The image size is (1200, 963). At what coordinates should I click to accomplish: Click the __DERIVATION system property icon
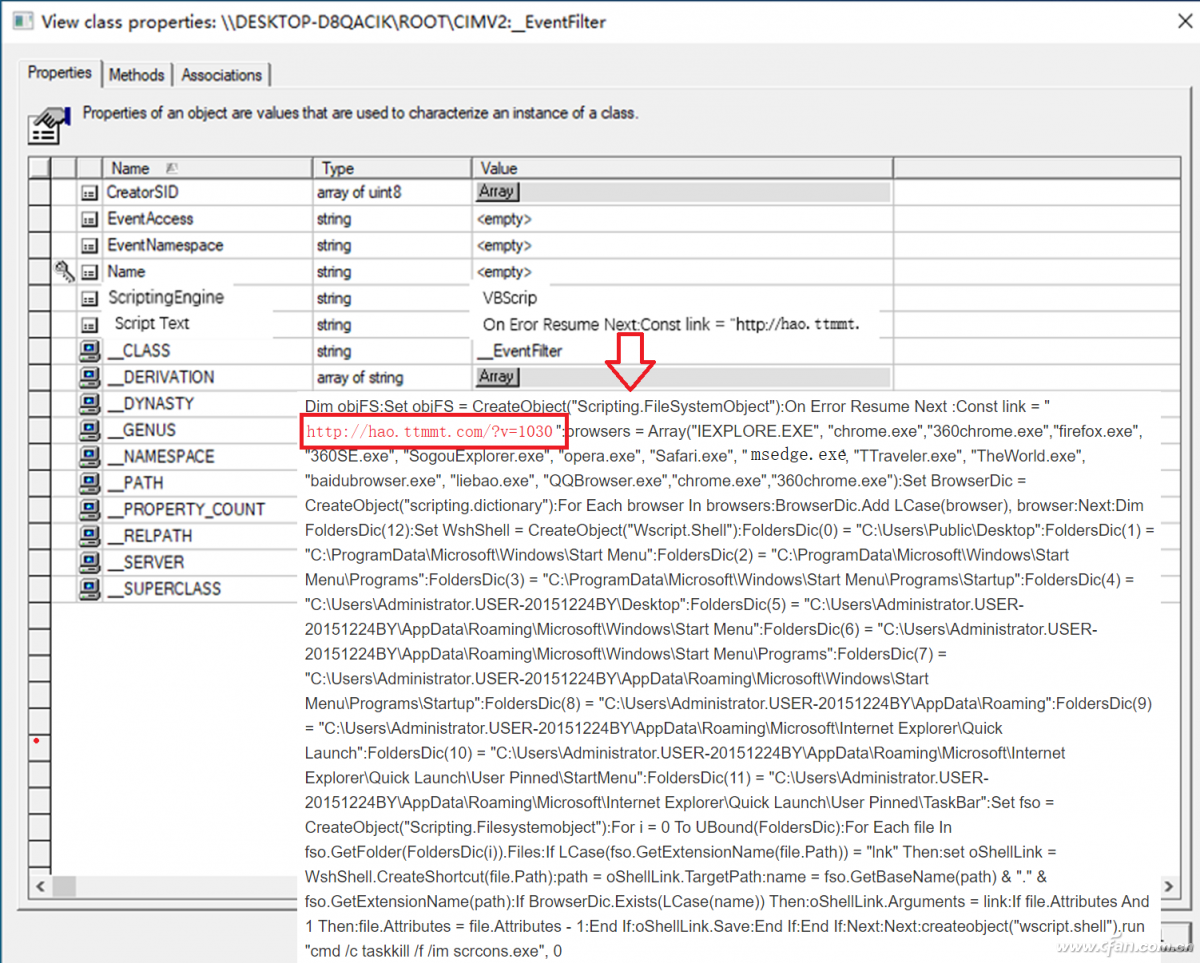click(89, 377)
